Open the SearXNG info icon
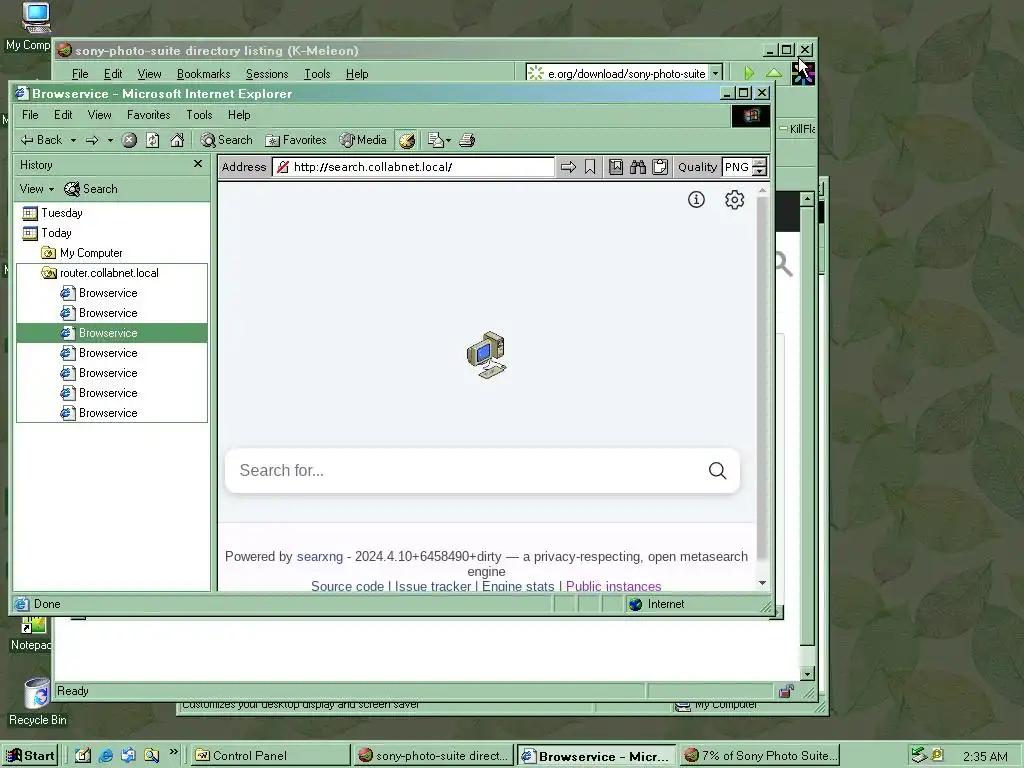This screenshot has width=1024, height=768. tap(696, 200)
